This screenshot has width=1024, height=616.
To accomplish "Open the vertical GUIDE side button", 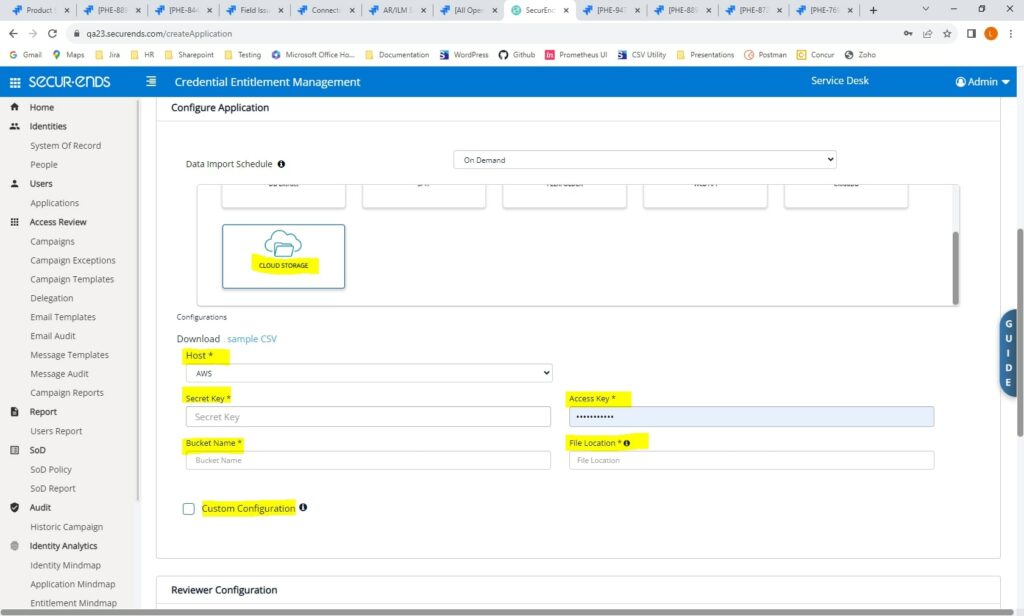I will click(1009, 353).
